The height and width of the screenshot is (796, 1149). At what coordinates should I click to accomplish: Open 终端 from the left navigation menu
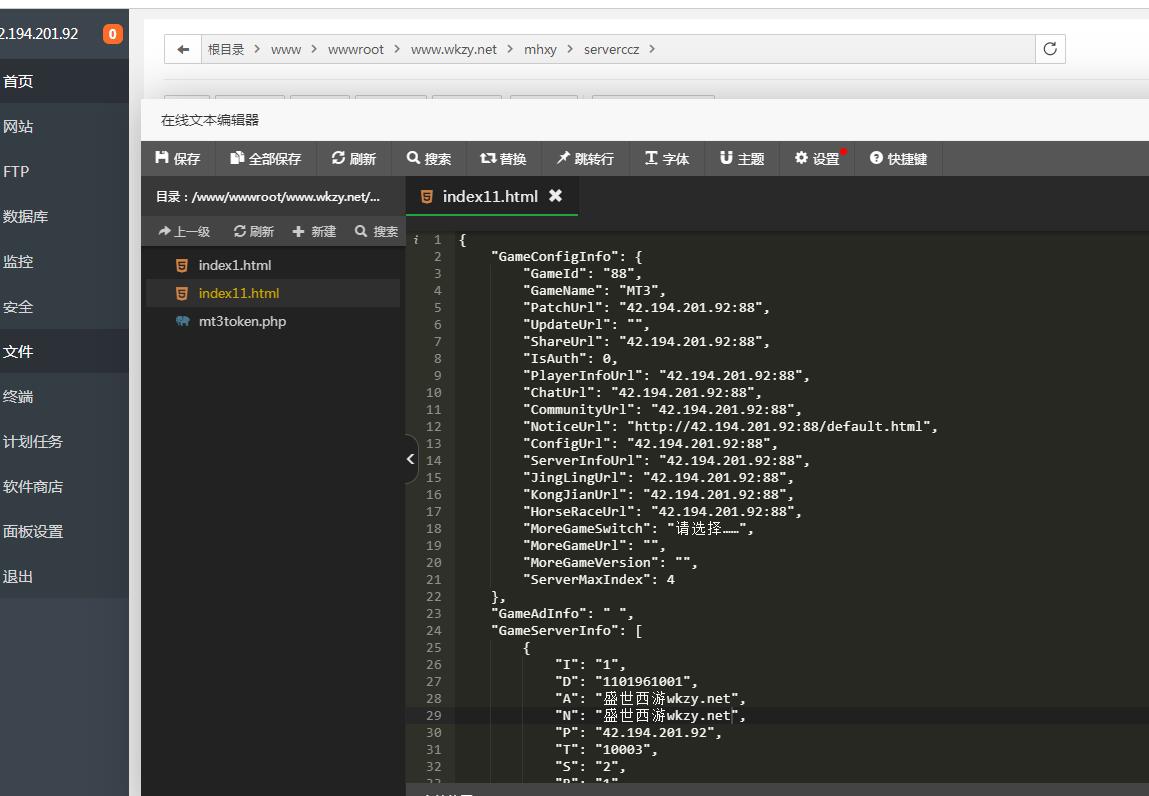tap(18, 397)
